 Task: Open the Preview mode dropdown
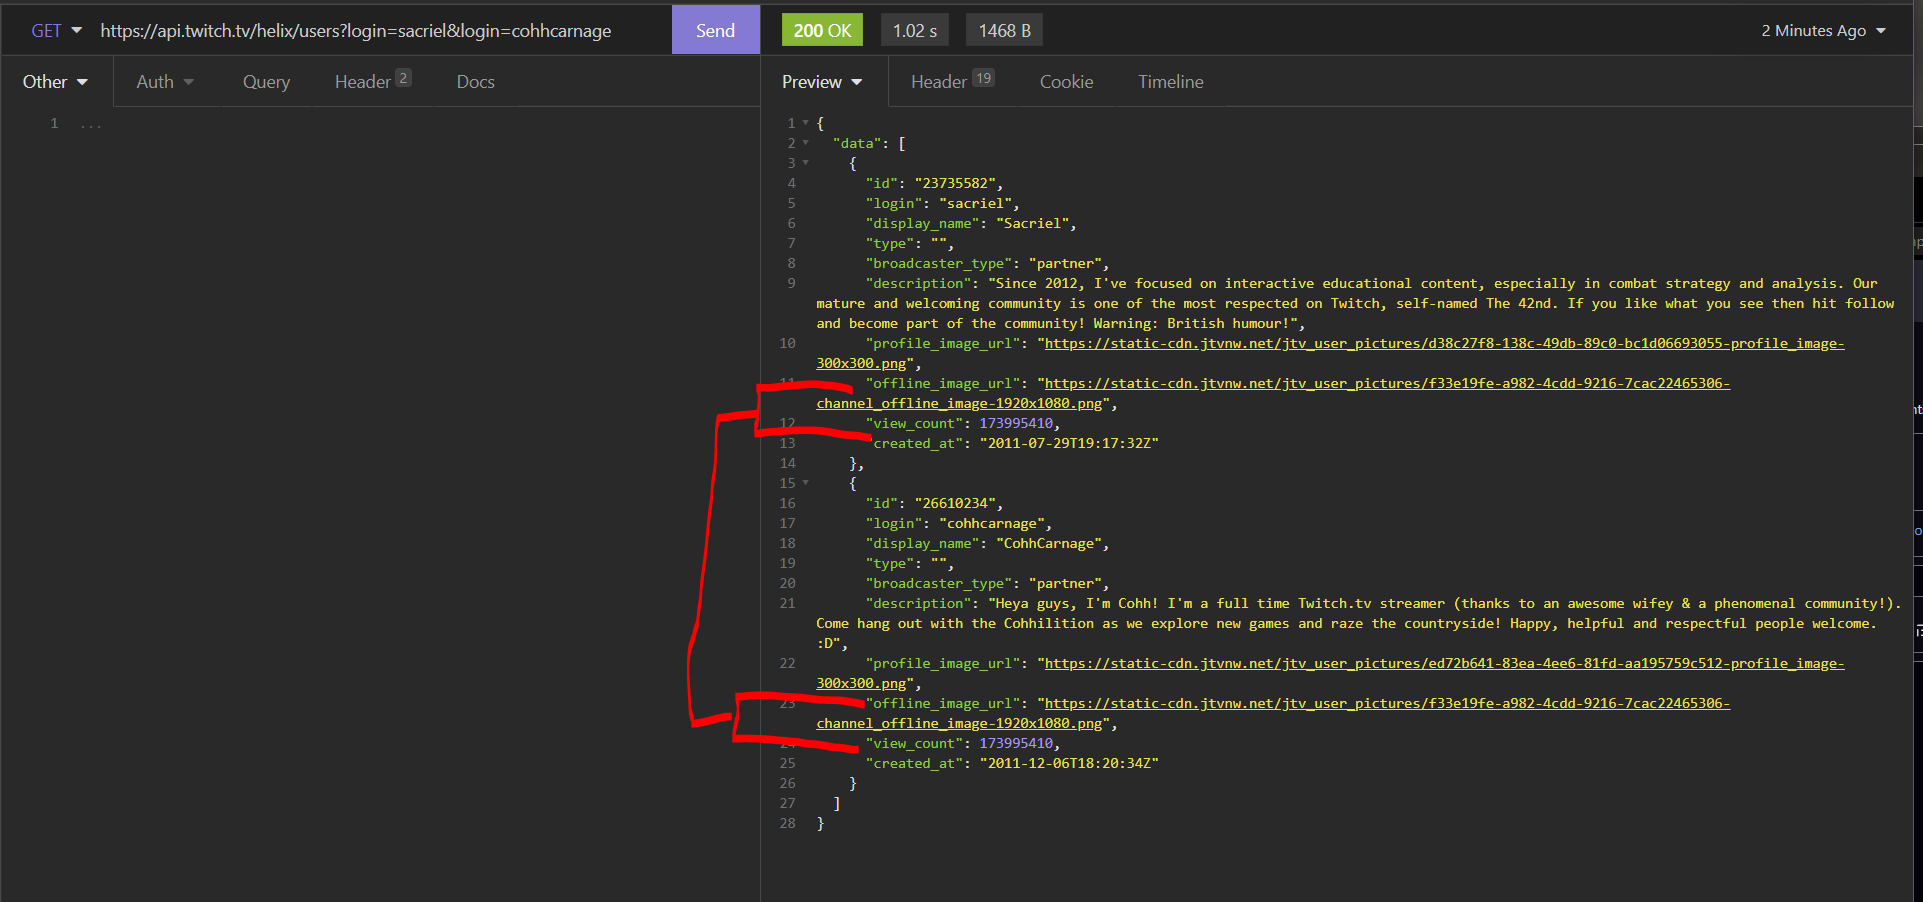click(x=822, y=82)
